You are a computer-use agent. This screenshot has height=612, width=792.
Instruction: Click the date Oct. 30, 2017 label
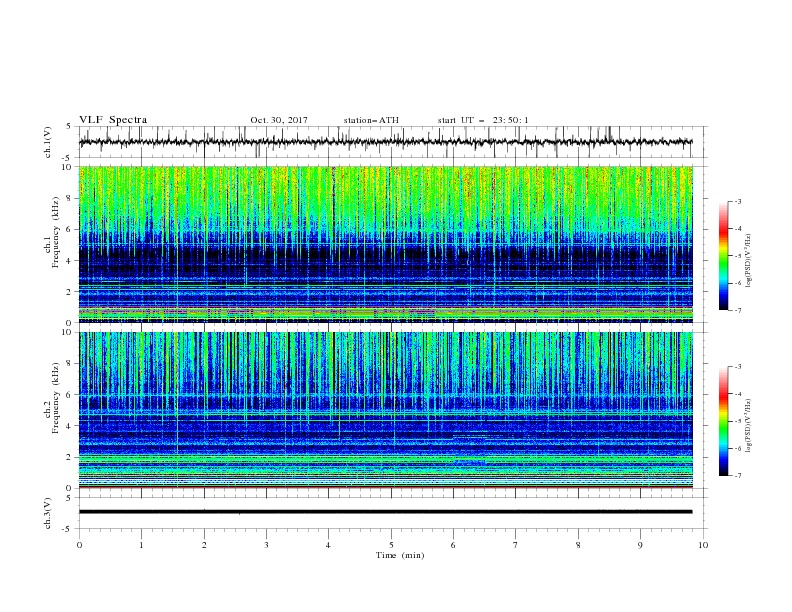pyautogui.click(x=279, y=120)
